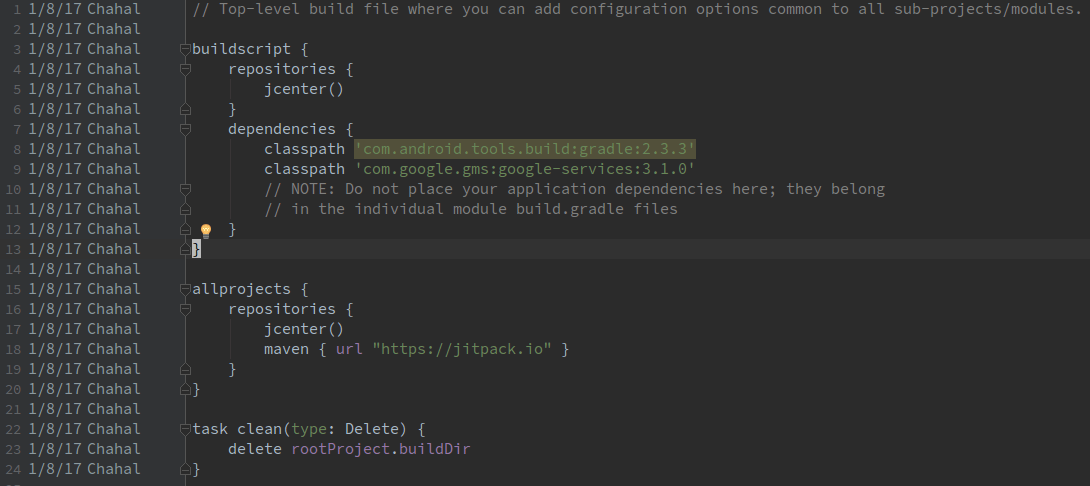Click on rootProject.buildDir in the clean task
Screen dimensions: 1090x486
coord(380,449)
